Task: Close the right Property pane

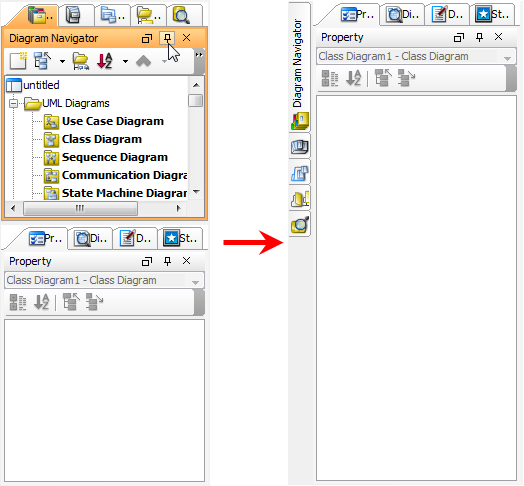Action: [498, 37]
